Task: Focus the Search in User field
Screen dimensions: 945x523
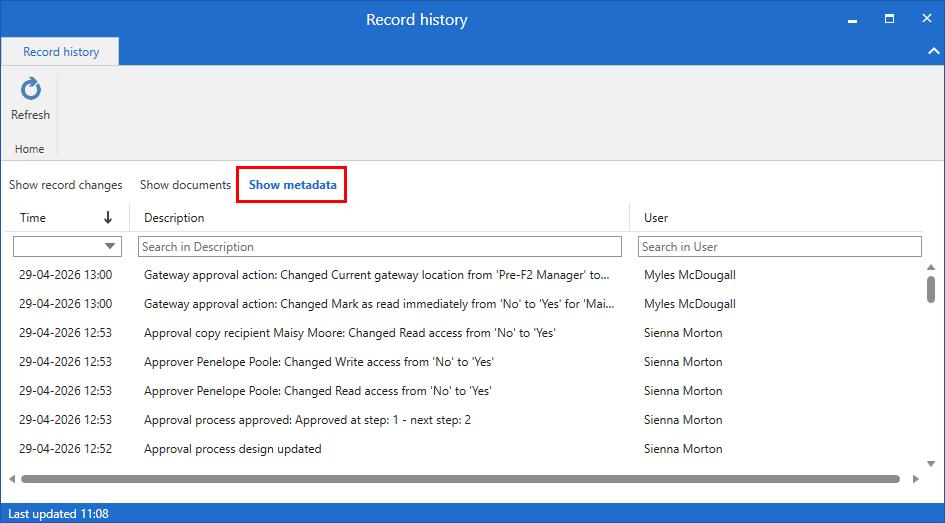Action: tap(780, 246)
